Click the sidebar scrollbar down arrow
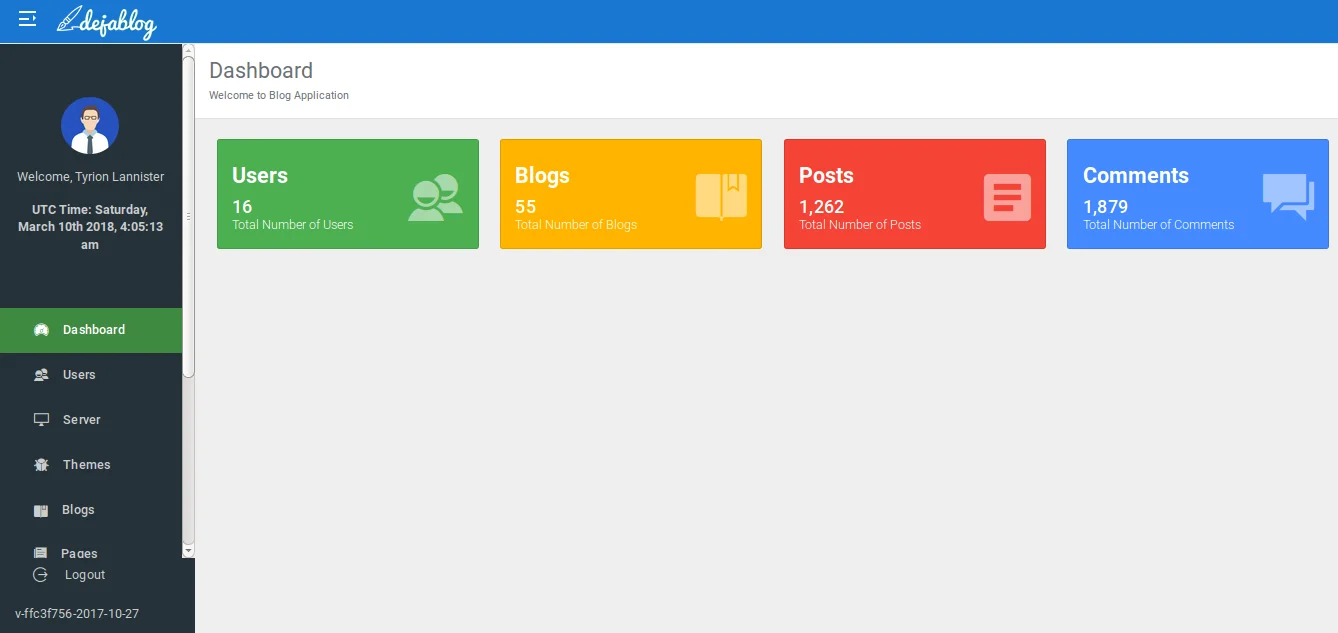This screenshot has width=1338, height=633. [188, 550]
